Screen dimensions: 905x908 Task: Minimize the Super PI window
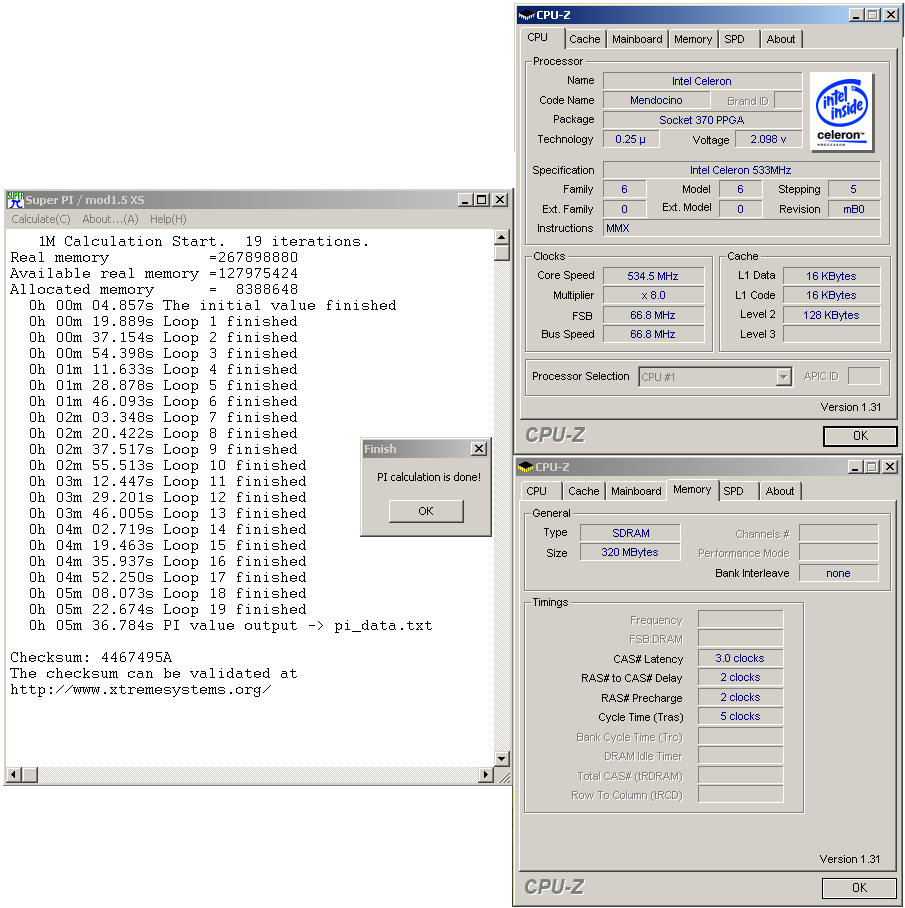tap(465, 200)
